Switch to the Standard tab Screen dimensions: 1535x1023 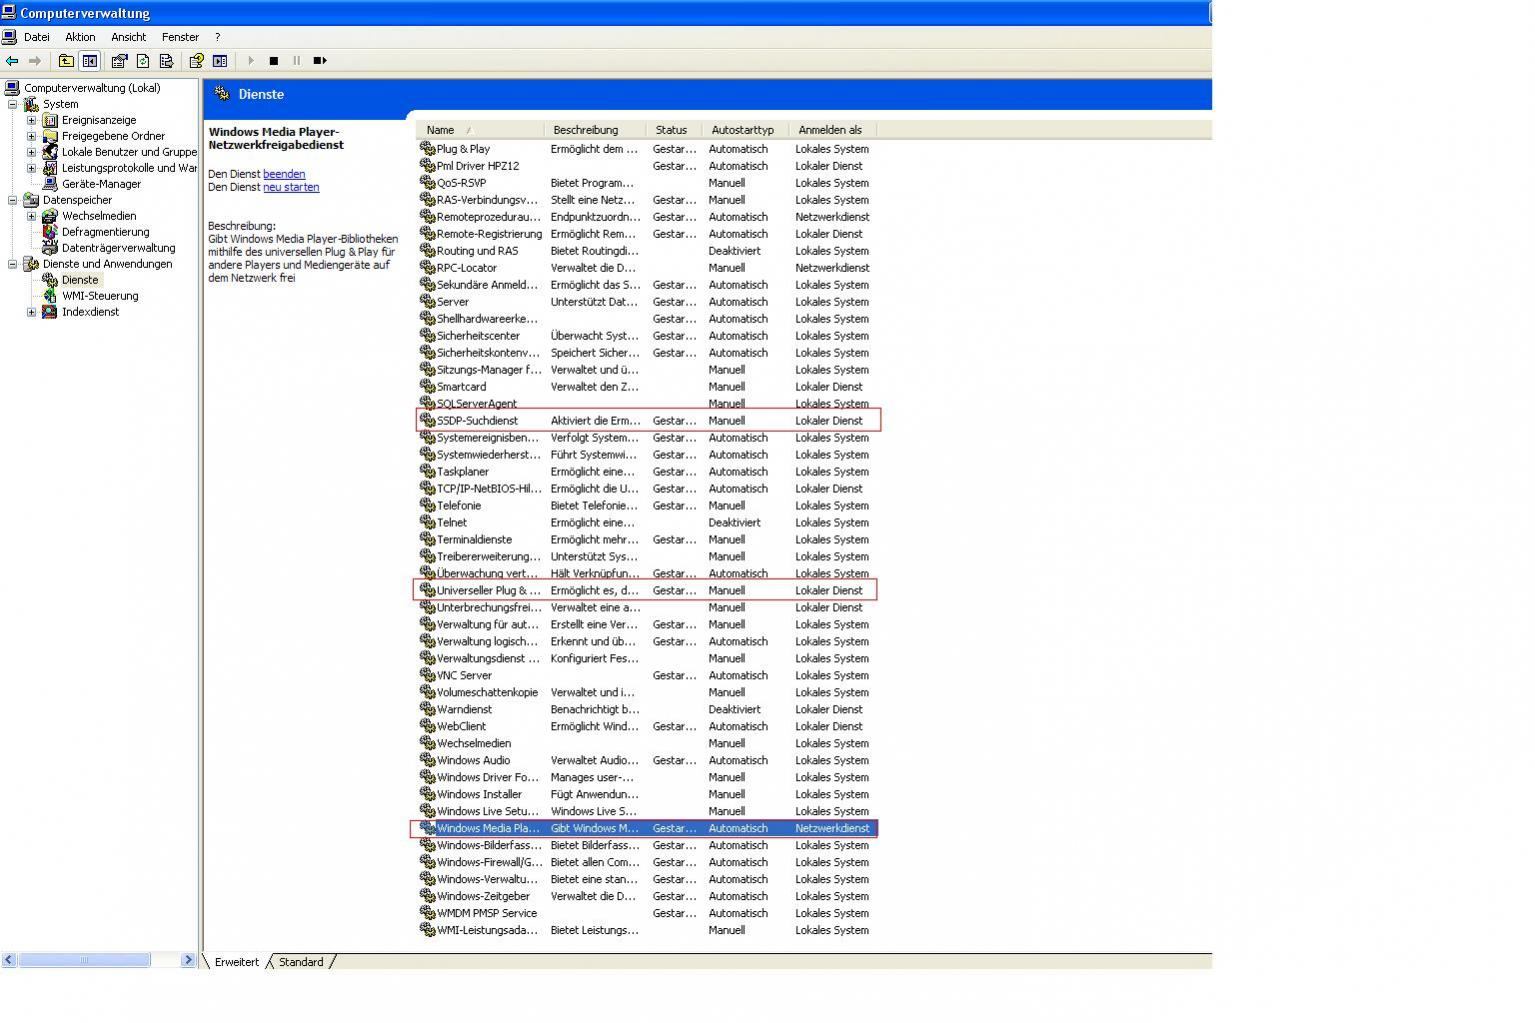pyautogui.click(x=301, y=962)
